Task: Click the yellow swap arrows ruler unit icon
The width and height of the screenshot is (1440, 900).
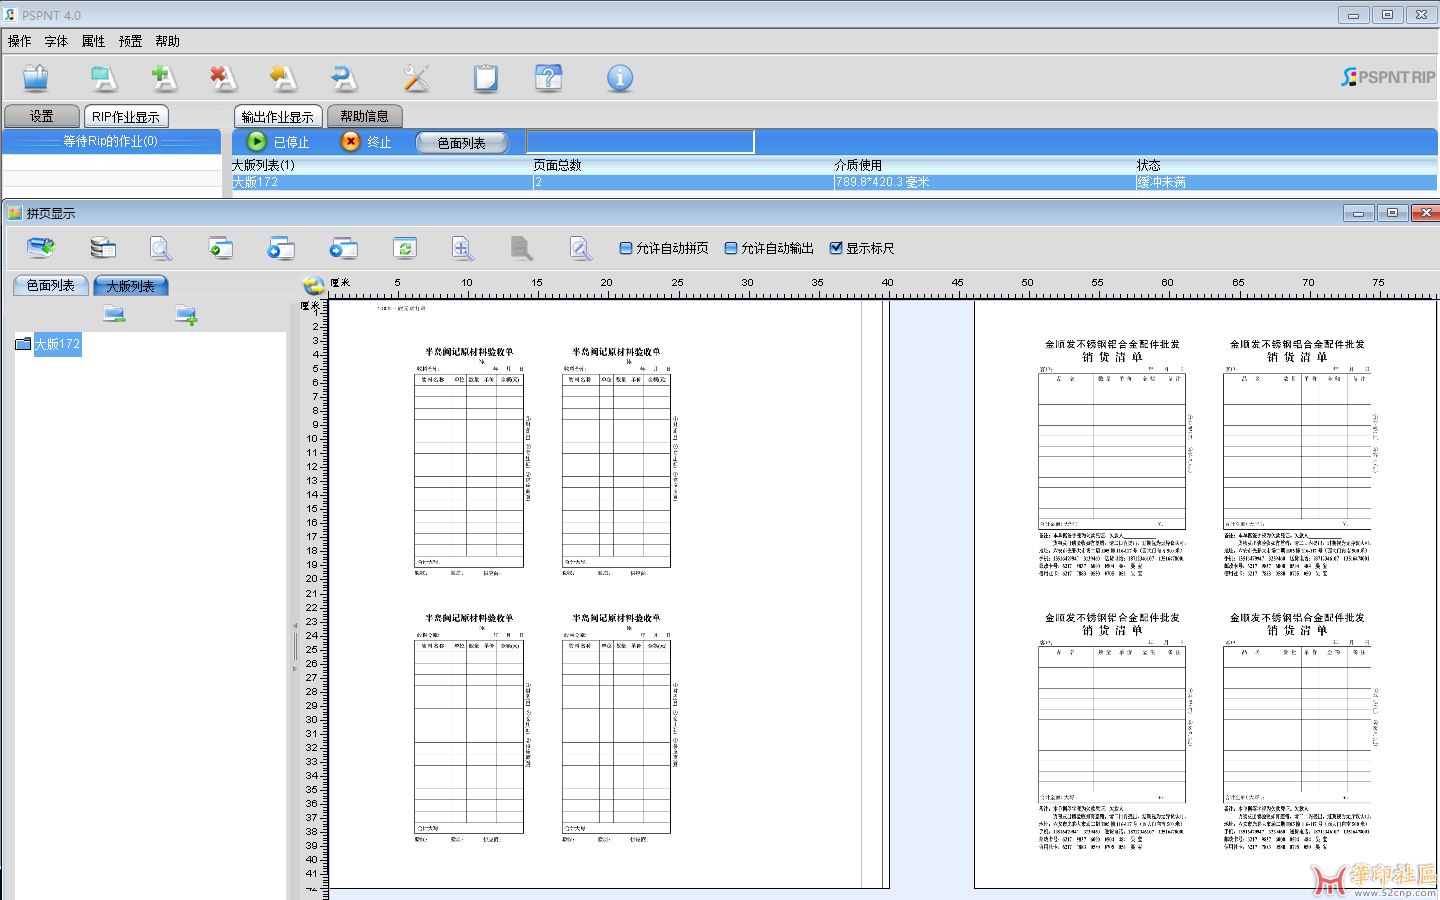Action: pos(313,286)
